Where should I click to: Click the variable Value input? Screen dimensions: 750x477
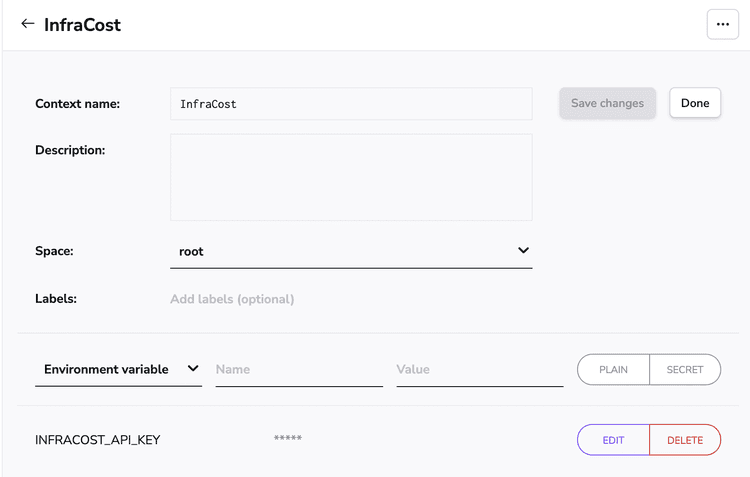(x=479, y=369)
